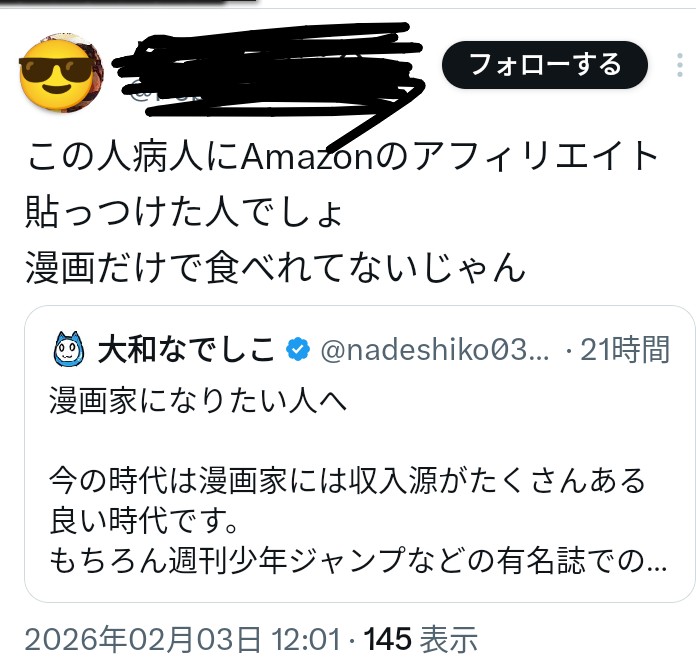Viewport: 696px width, 672px height.
Task: Click the フォローする follow button
Action: click(545, 65)
